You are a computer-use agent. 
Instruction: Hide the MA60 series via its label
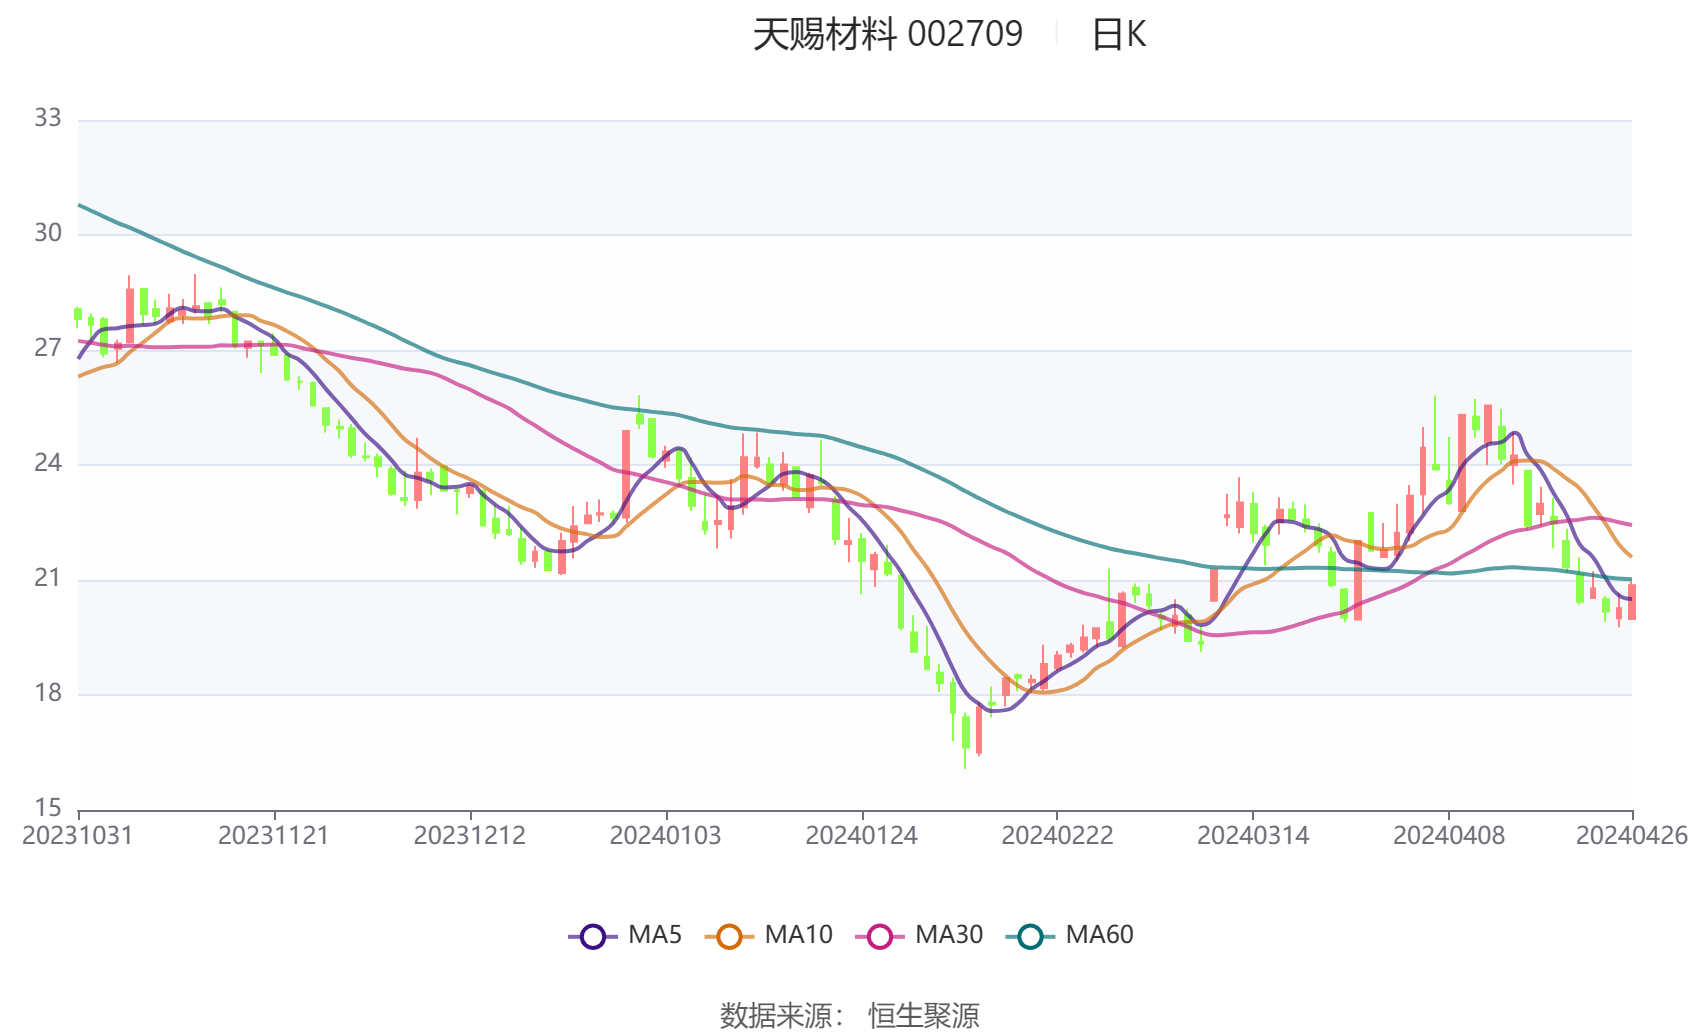1099,935
